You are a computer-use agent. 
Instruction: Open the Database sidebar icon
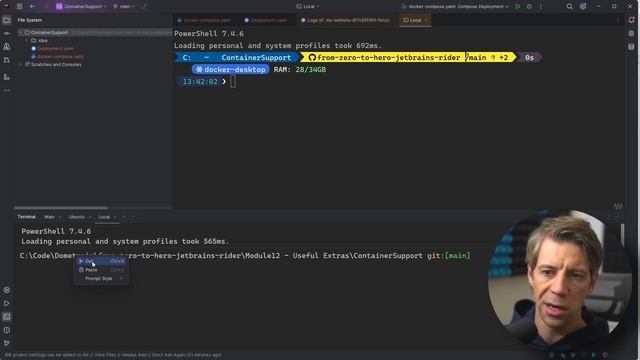point(631,47)
